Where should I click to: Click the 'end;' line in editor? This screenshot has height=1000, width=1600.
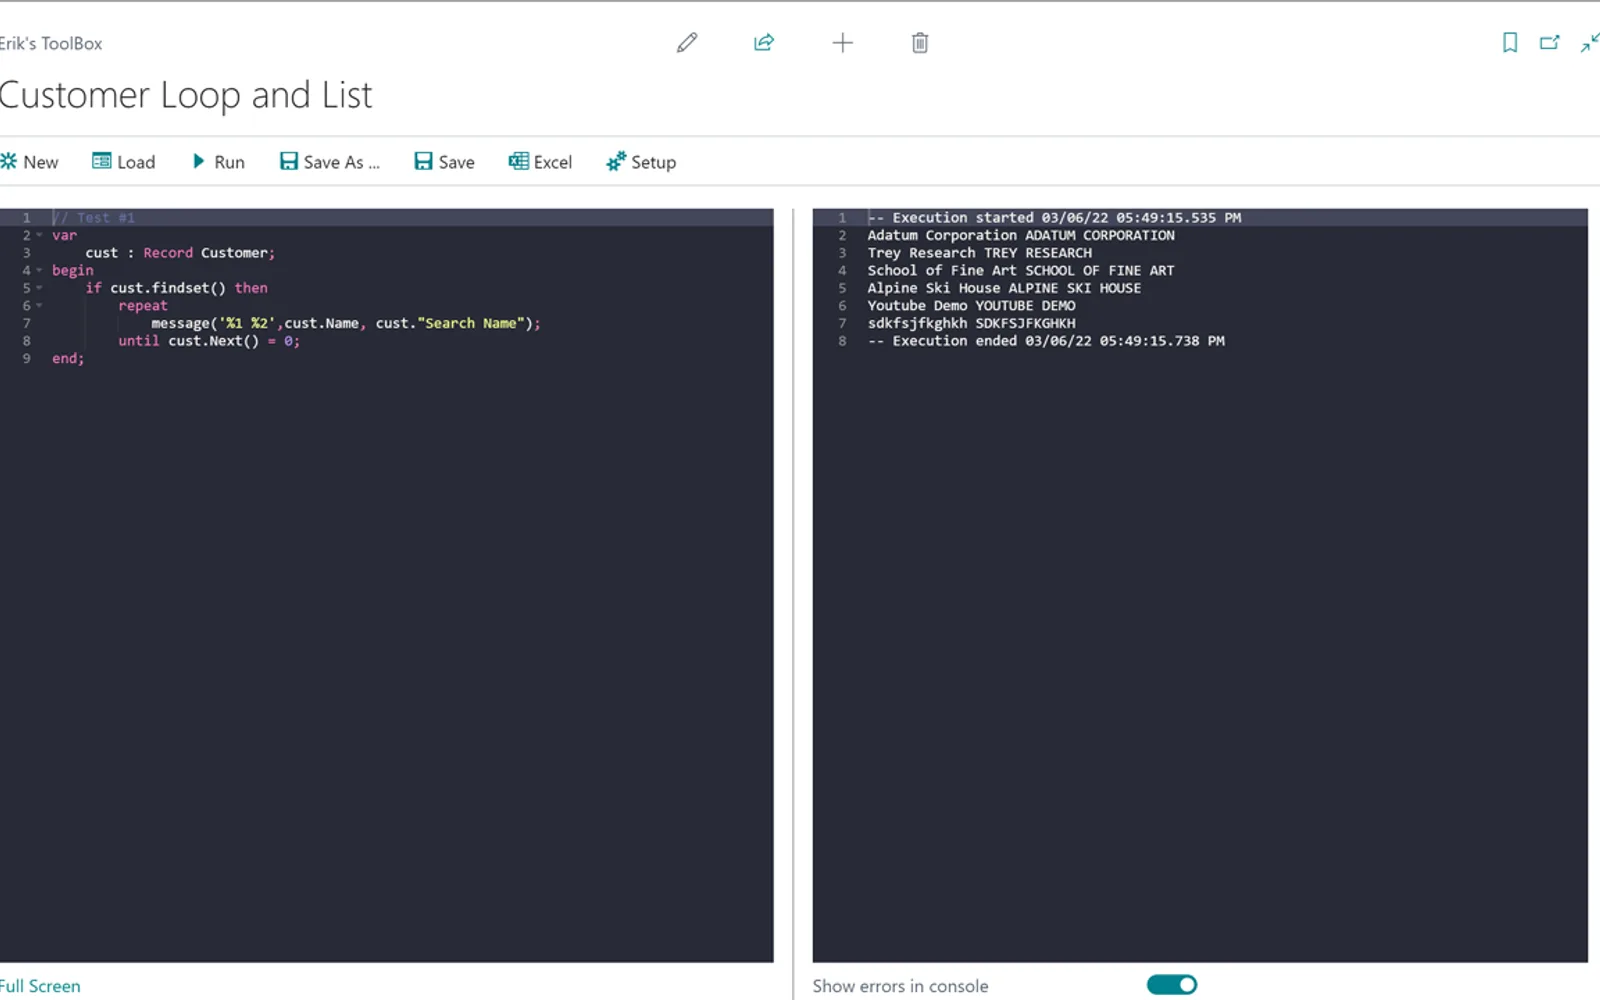click(x=68, y=358)
